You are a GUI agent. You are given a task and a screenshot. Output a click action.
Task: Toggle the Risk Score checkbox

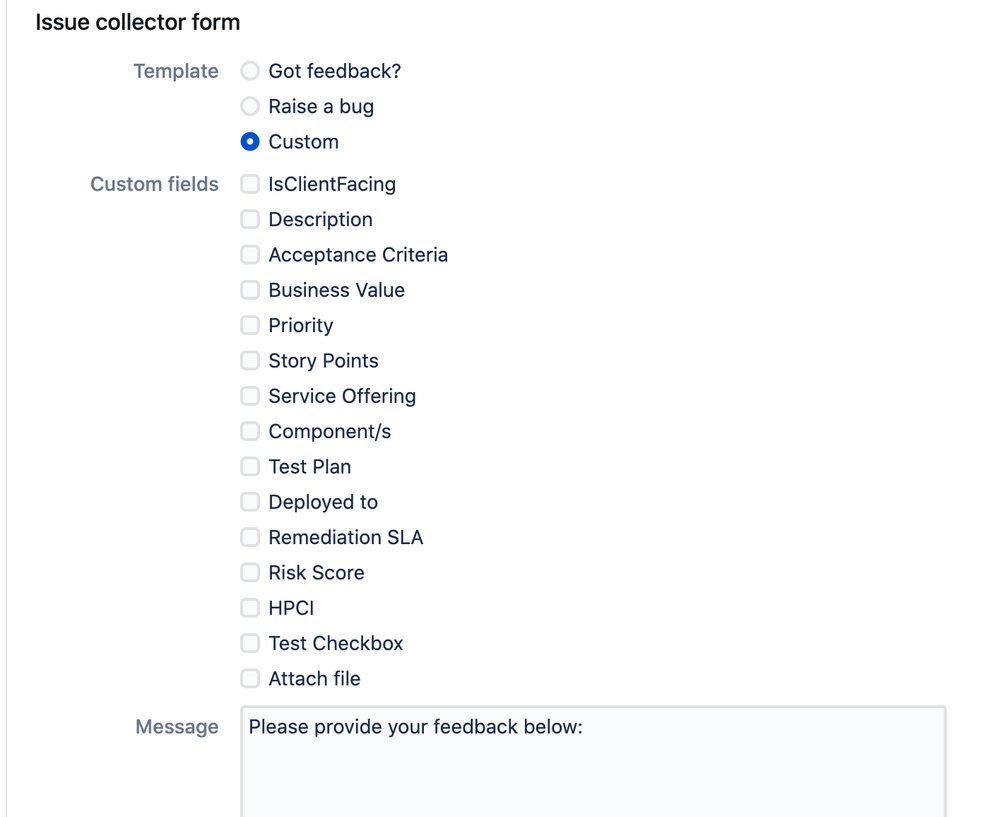(250, 572)
